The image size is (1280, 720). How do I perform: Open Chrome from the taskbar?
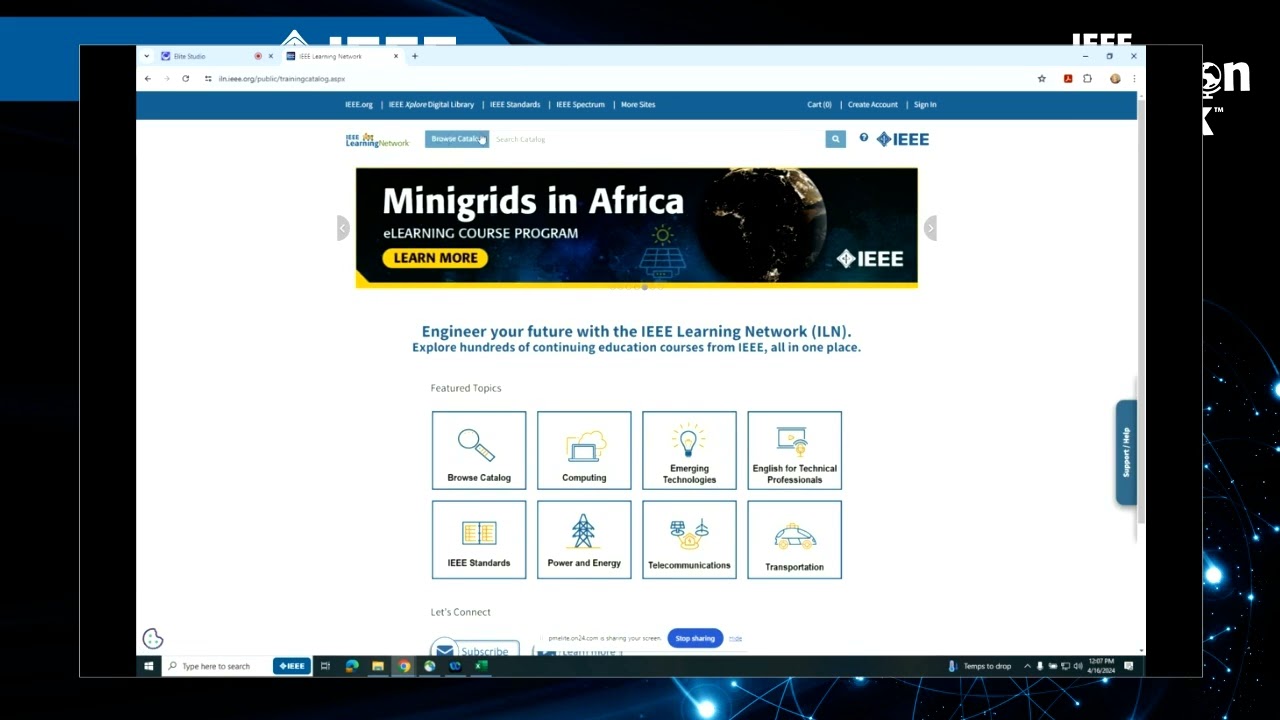pyautogui.click(x=404, y=666)
